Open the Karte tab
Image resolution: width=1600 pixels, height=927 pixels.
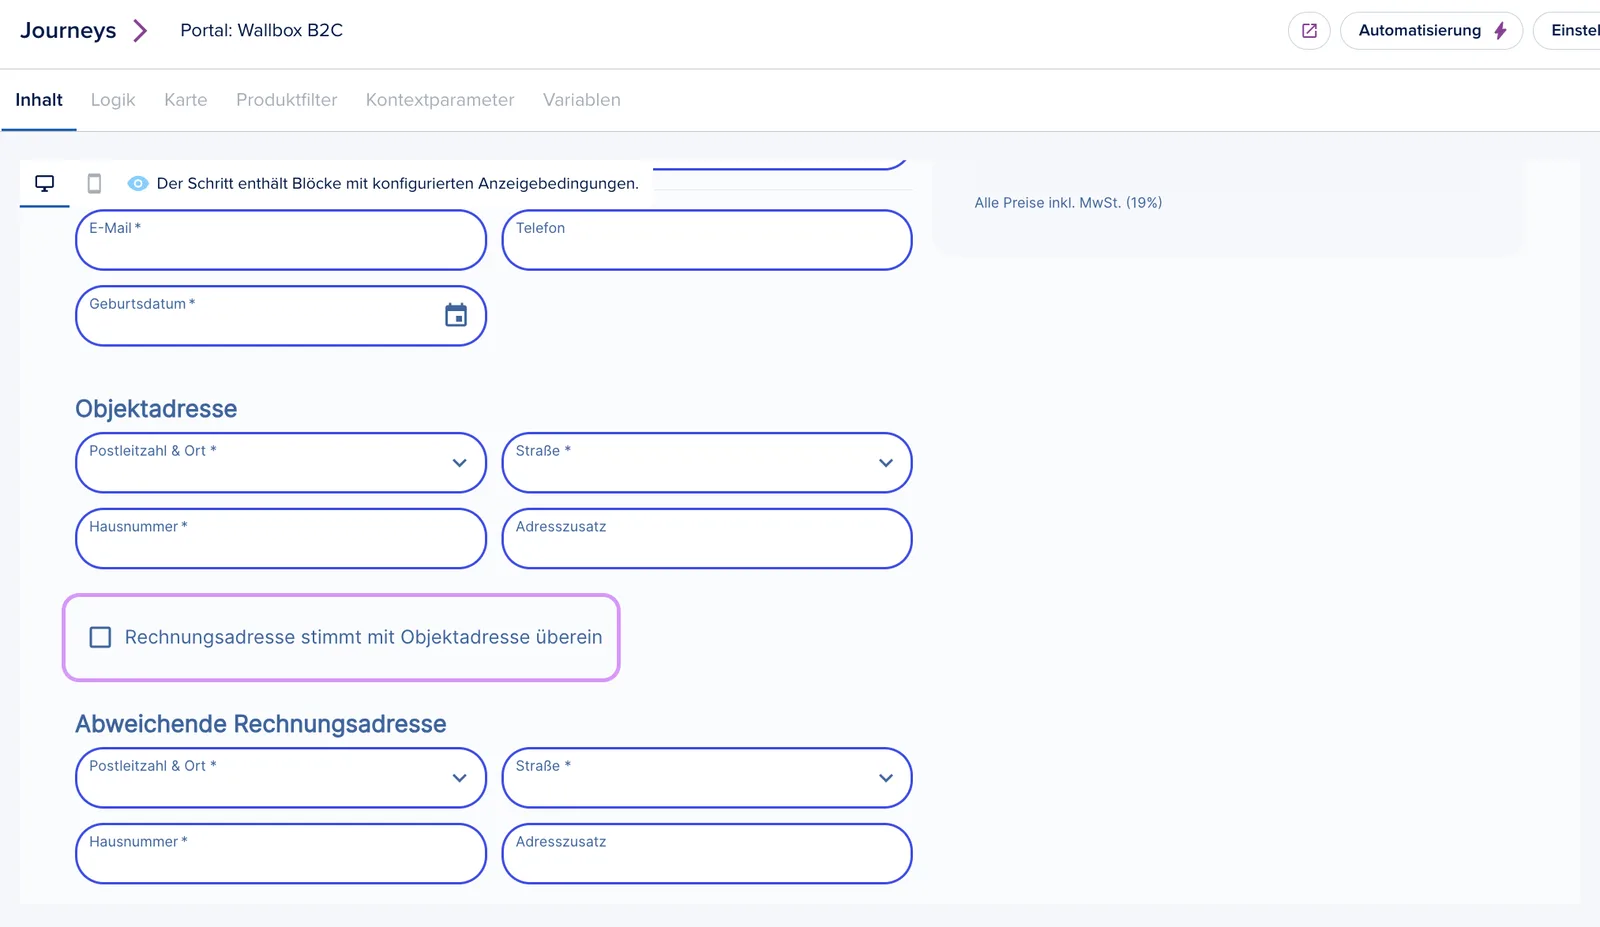tap(186, 100)
